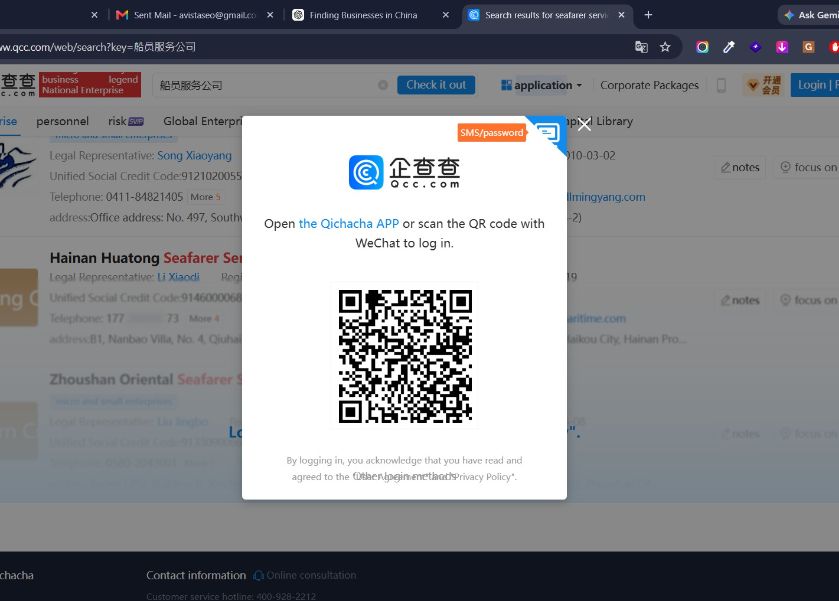
Task: Clear the search box text
Action: (x=383, y=85)
